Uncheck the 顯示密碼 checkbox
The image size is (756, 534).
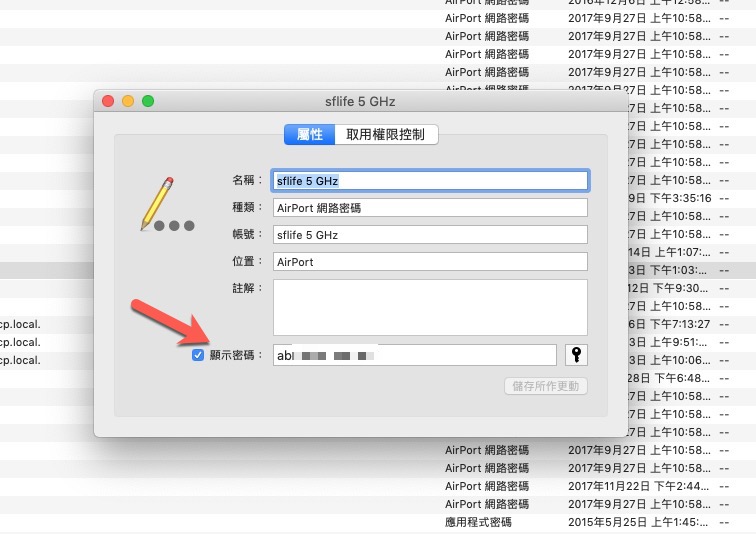pyautogui.click(x=198, y=355)
